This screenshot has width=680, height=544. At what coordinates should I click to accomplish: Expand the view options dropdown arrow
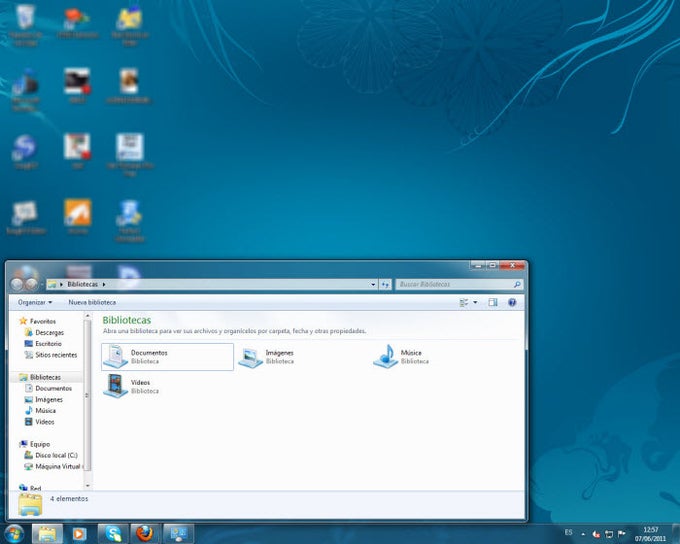[475, 302]
